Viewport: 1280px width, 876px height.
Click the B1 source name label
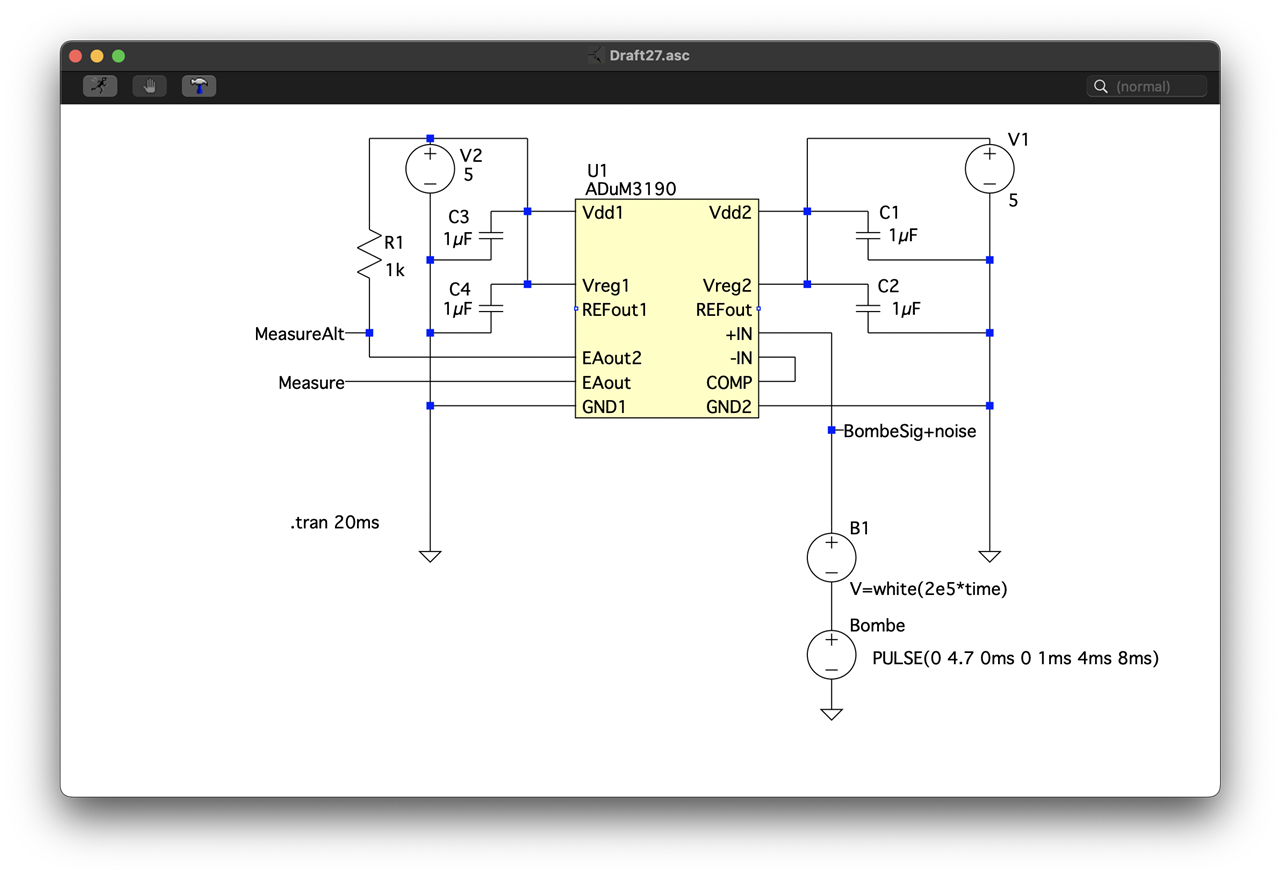click(859, 528)
